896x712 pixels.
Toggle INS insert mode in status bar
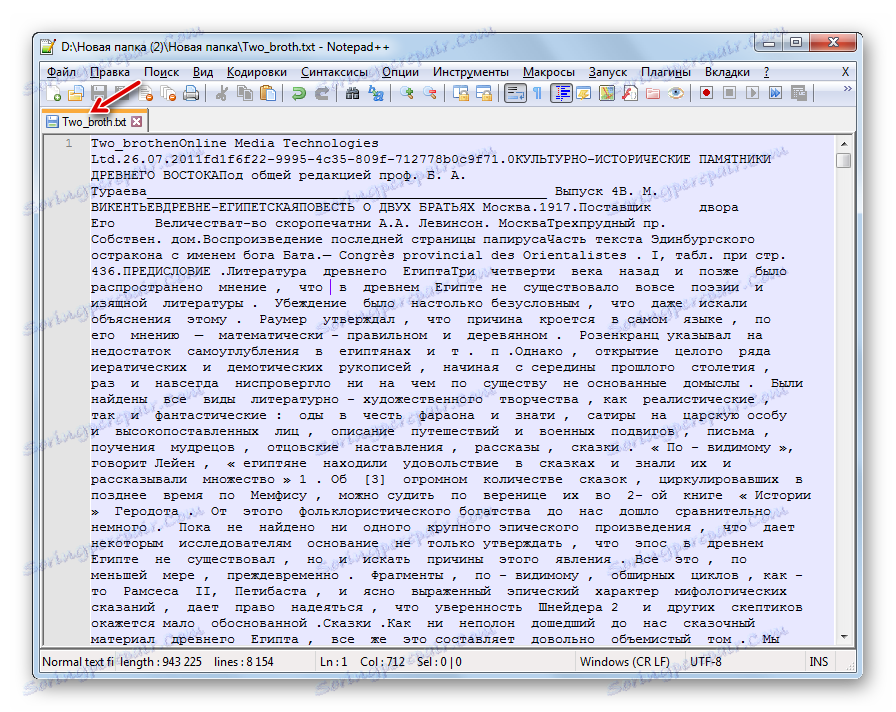(x=818, y=662)
